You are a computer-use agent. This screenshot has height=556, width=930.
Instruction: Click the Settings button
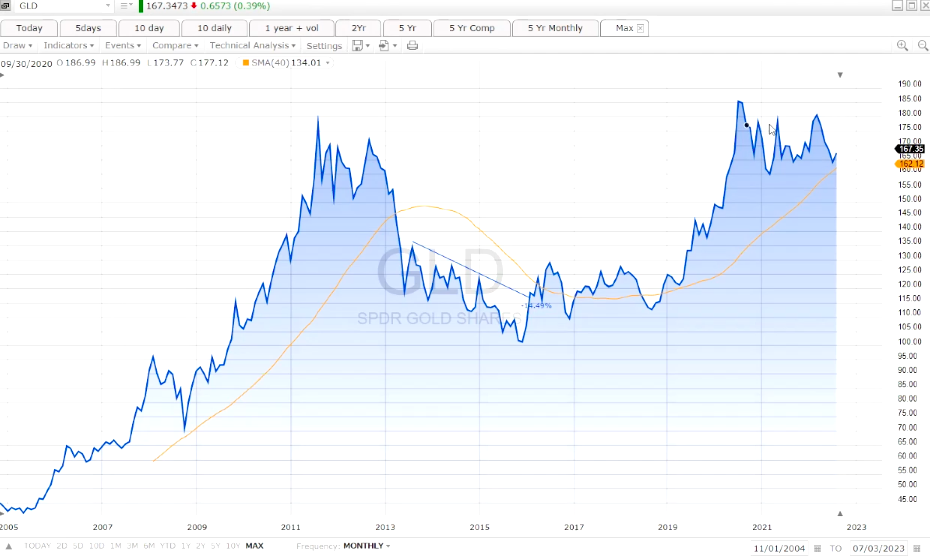pos(324,46)
